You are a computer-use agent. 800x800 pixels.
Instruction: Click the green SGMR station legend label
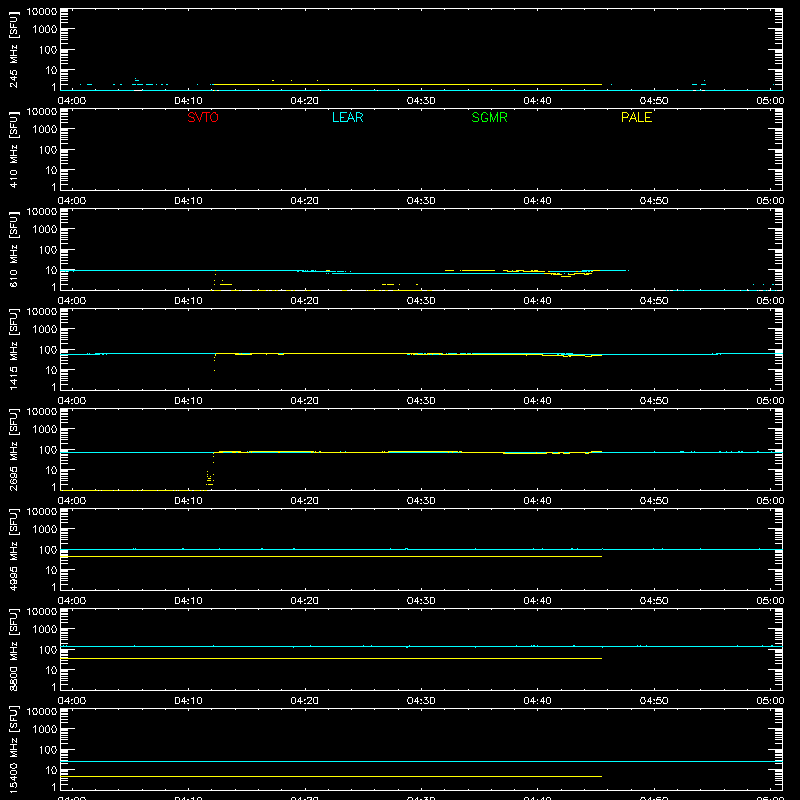[x=489, y=117]
